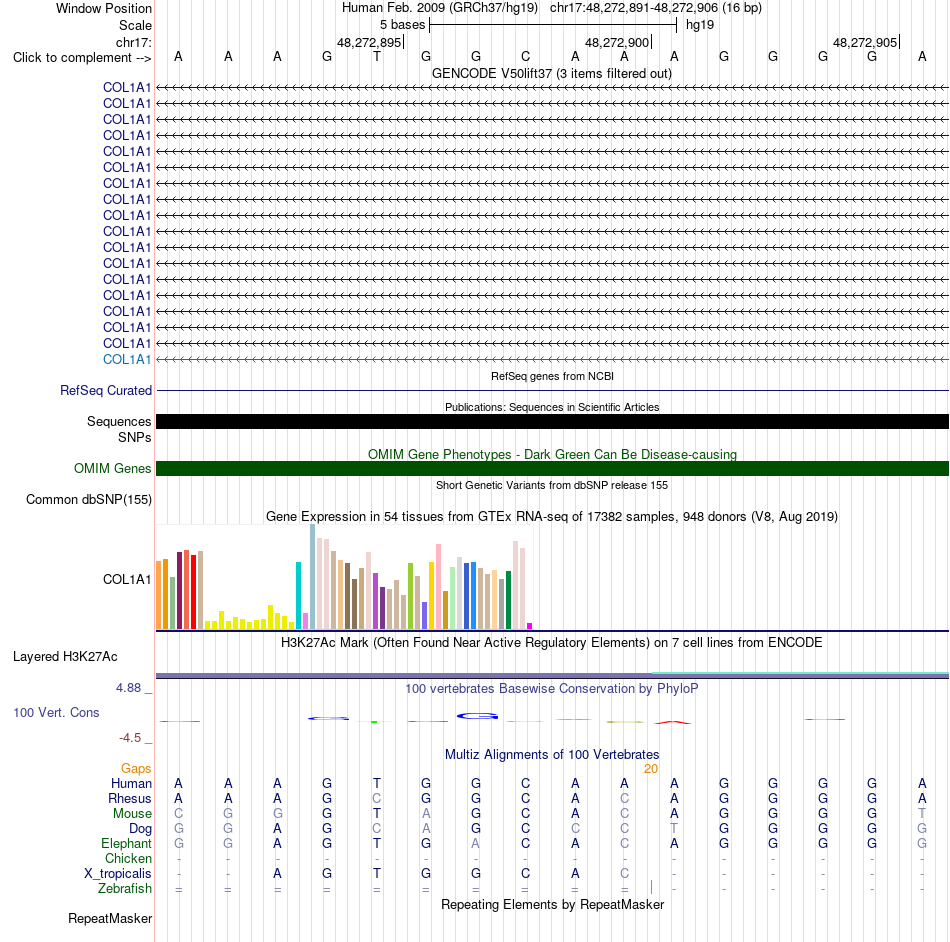This screenshot has width=950, height=942.
Task: Select the light-blue COL1A1 transcript label
Action: click(127, 359)
